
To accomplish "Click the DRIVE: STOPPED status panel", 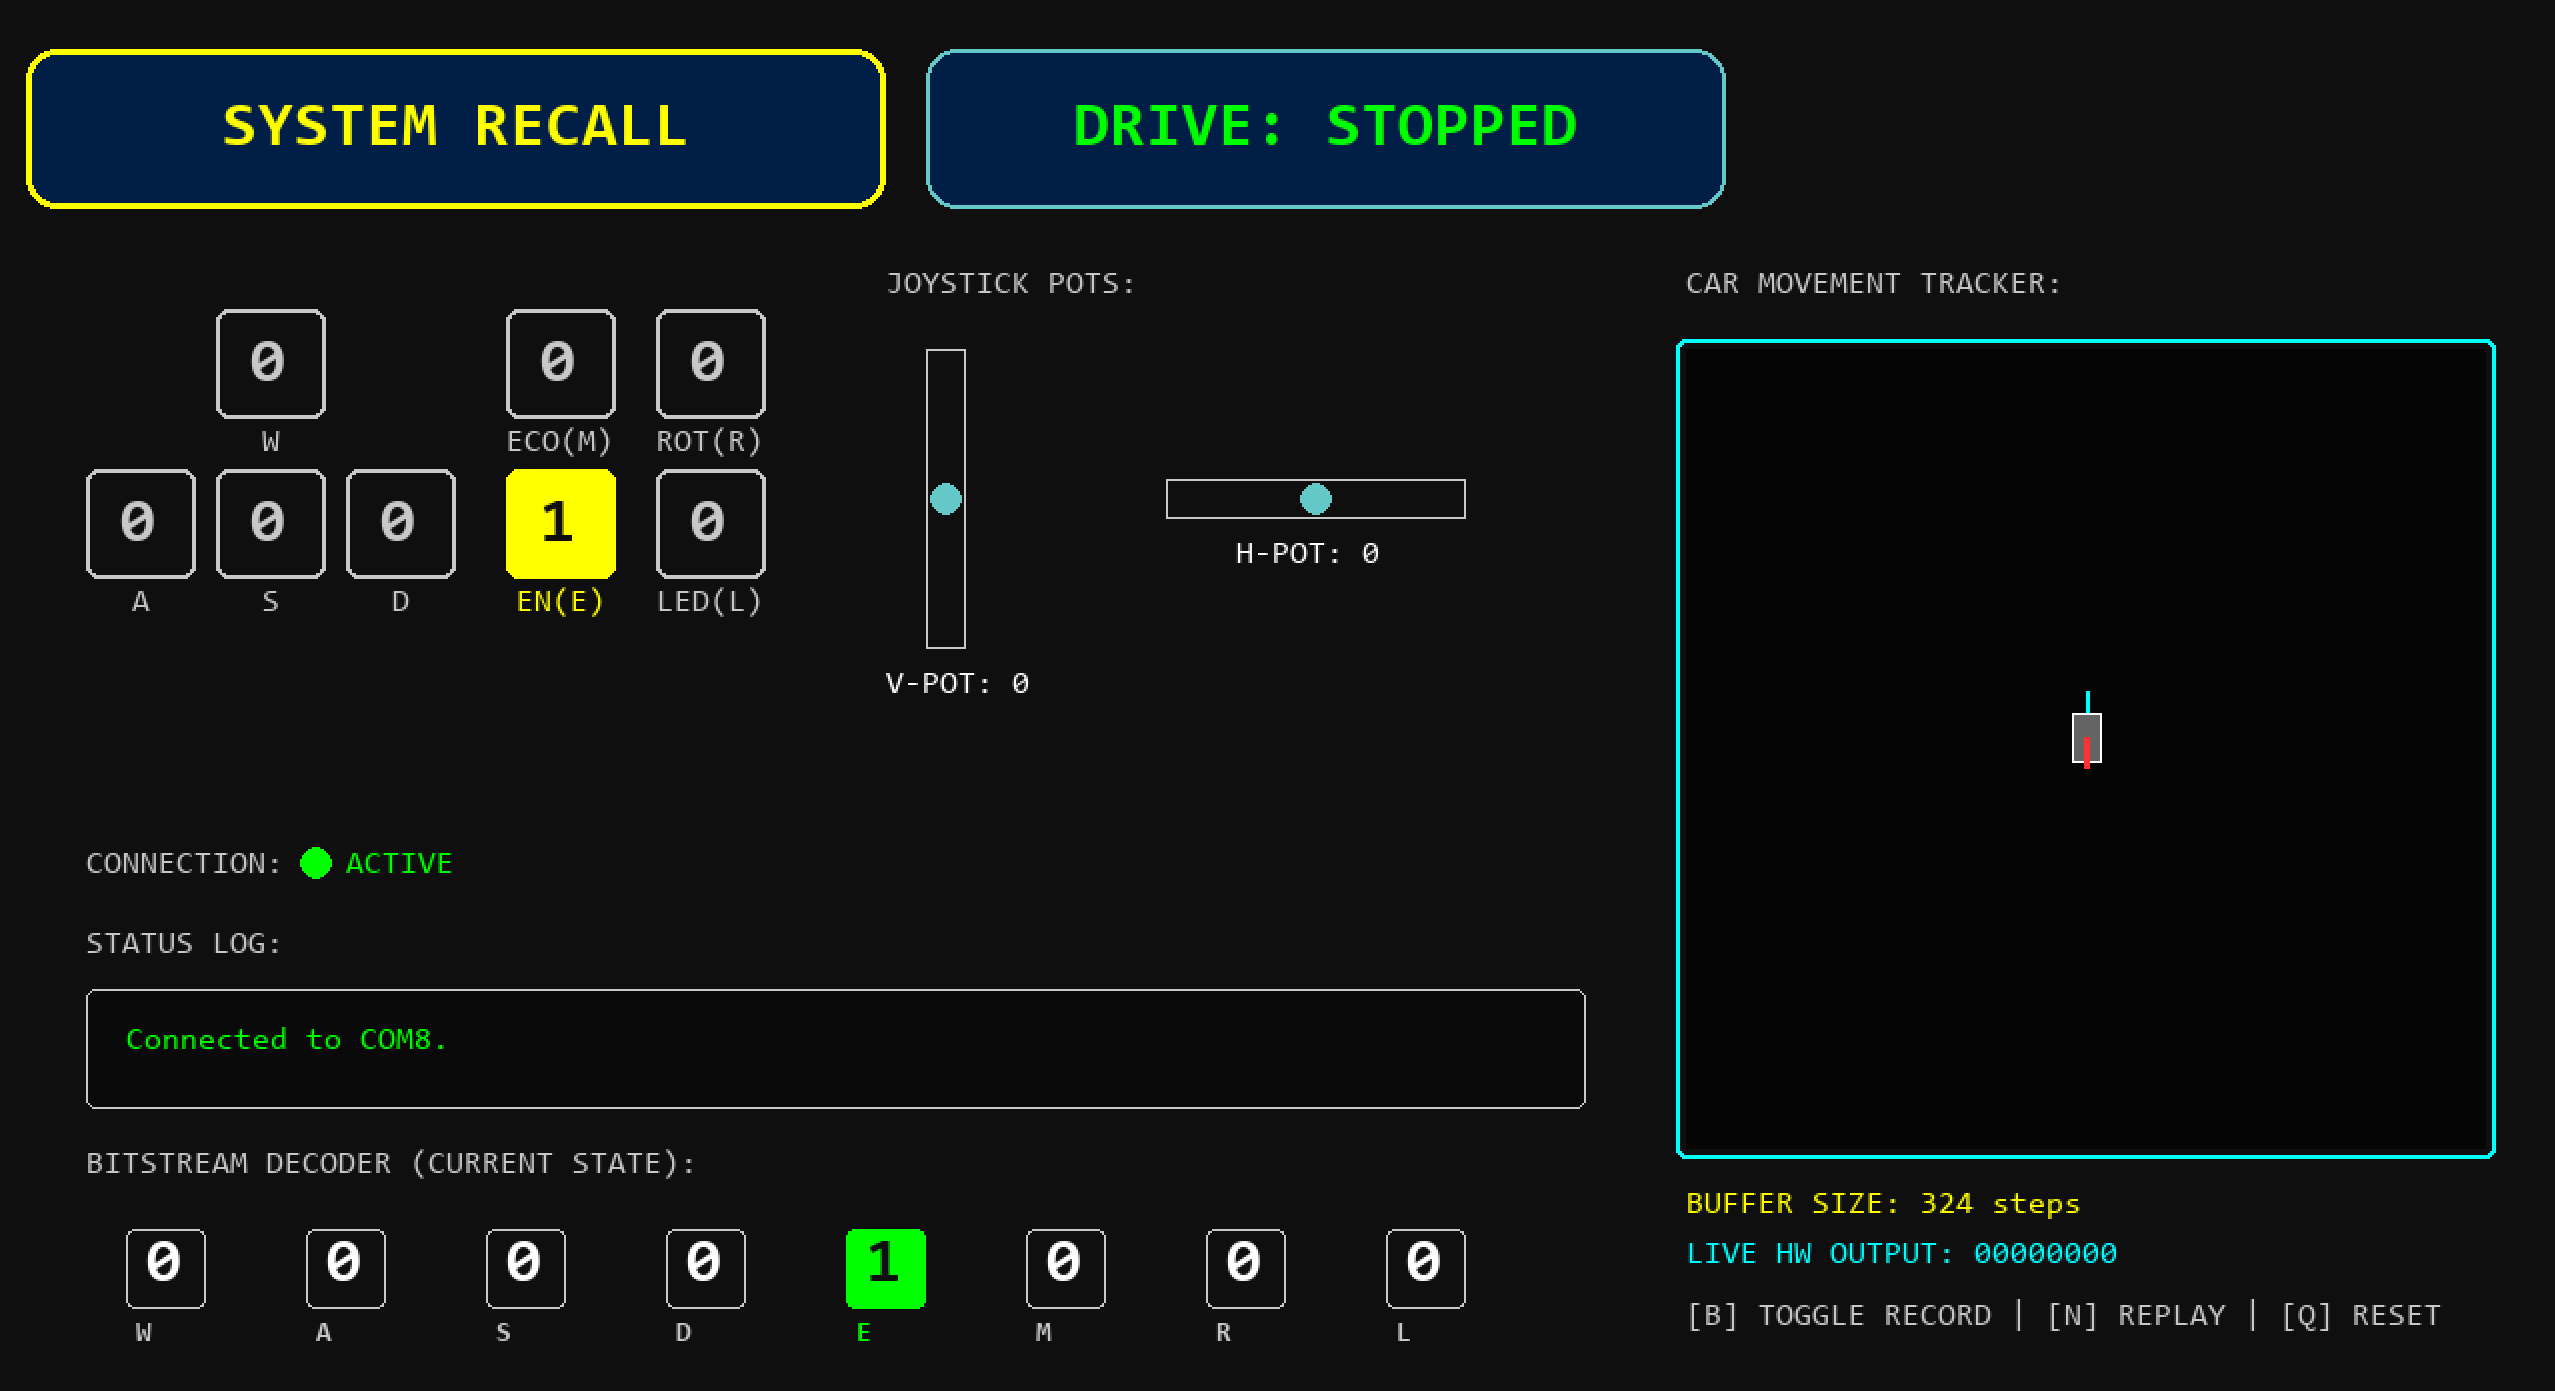I will (x=1325, y=128).
